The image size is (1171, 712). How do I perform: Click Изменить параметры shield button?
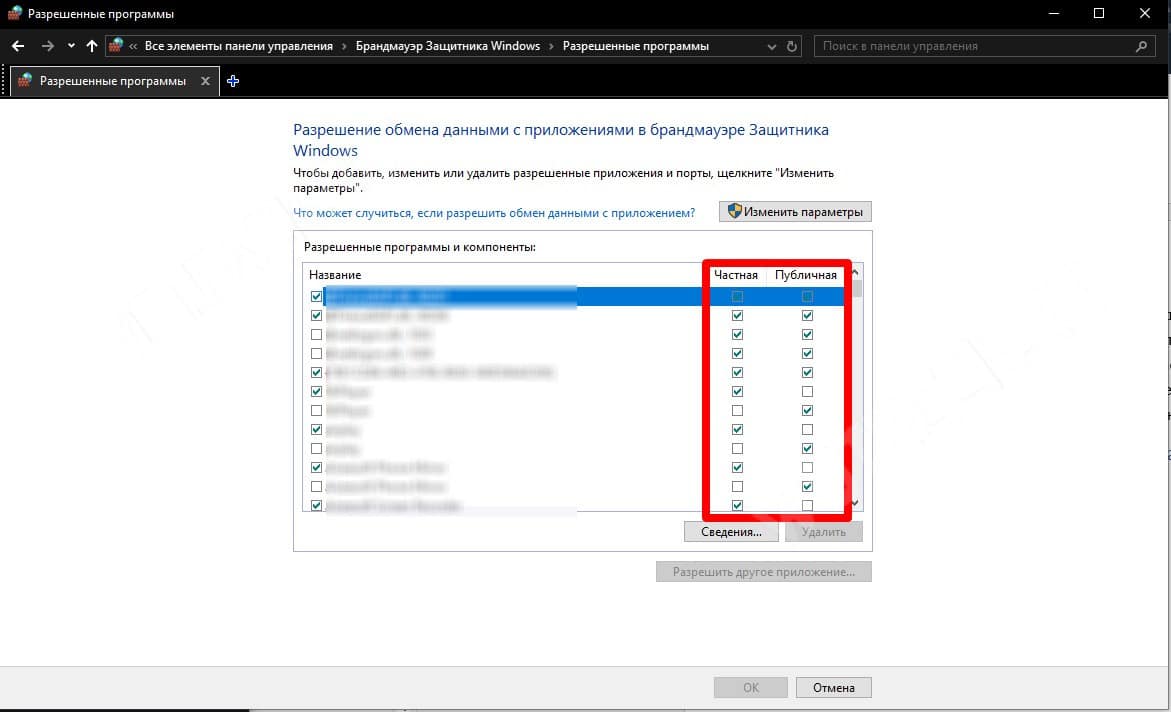795,212
